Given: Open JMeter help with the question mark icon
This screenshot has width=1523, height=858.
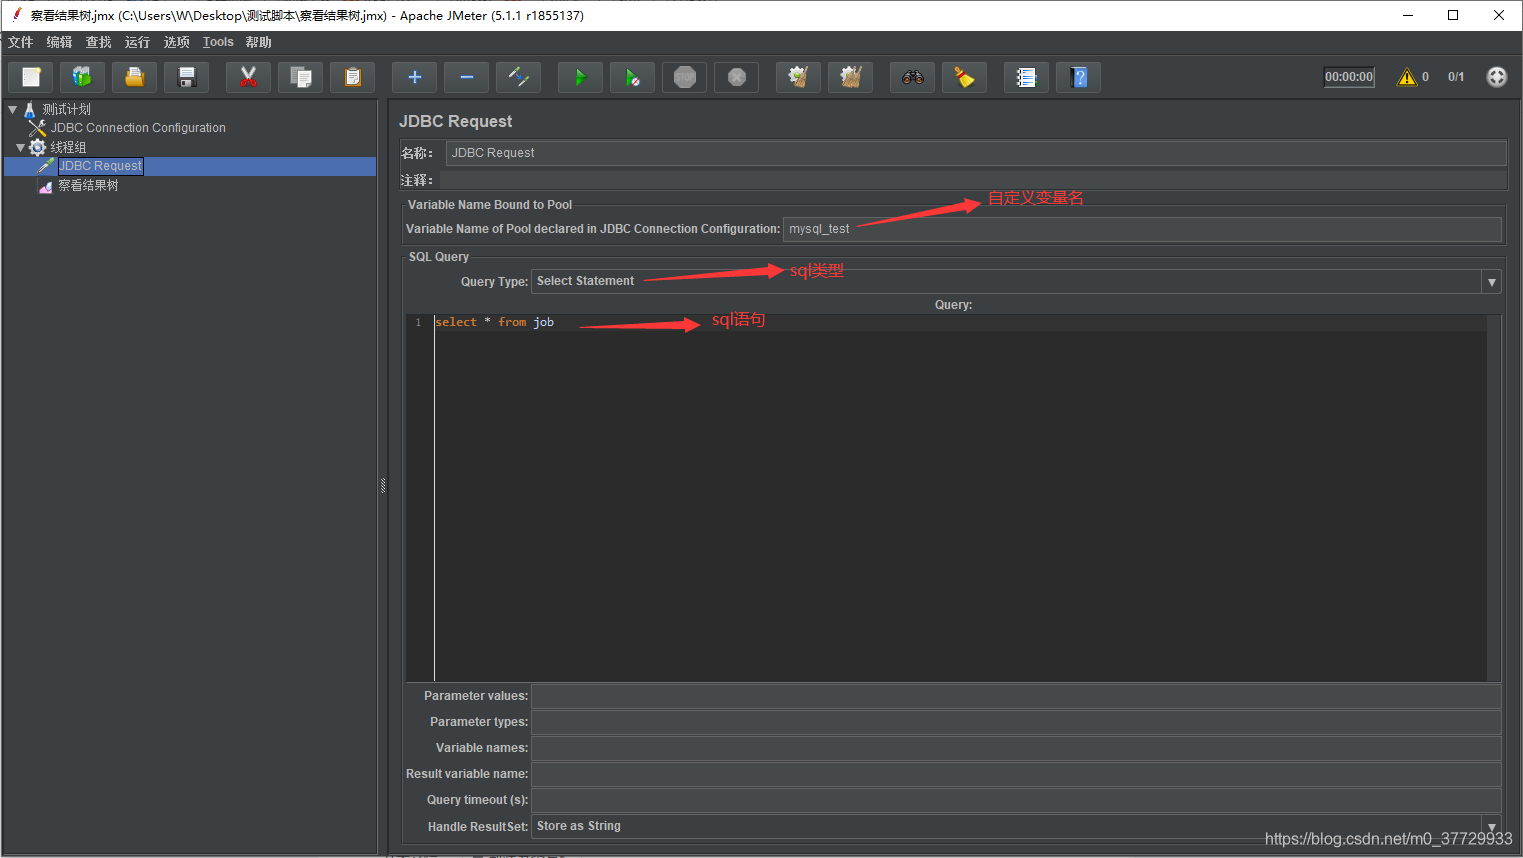Looking at the screenshot, I should 1078,76.
